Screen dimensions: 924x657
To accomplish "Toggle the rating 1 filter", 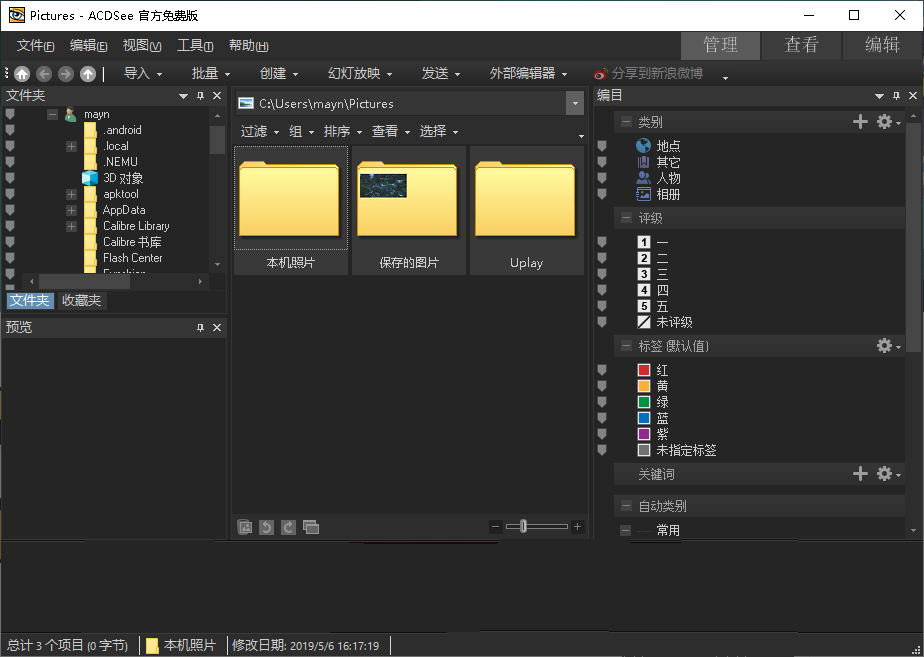I will click(x=644, y=242).
